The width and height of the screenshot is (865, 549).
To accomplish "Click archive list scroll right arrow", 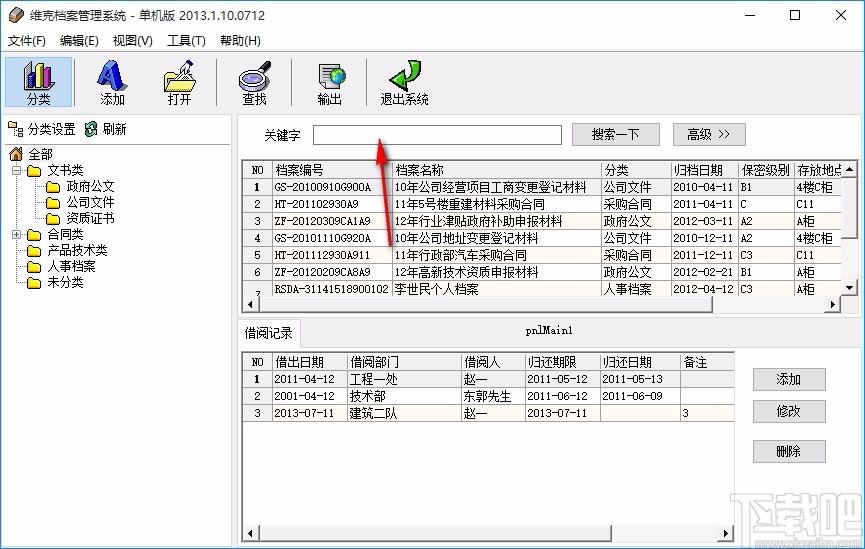I will (x=833, y=304).
